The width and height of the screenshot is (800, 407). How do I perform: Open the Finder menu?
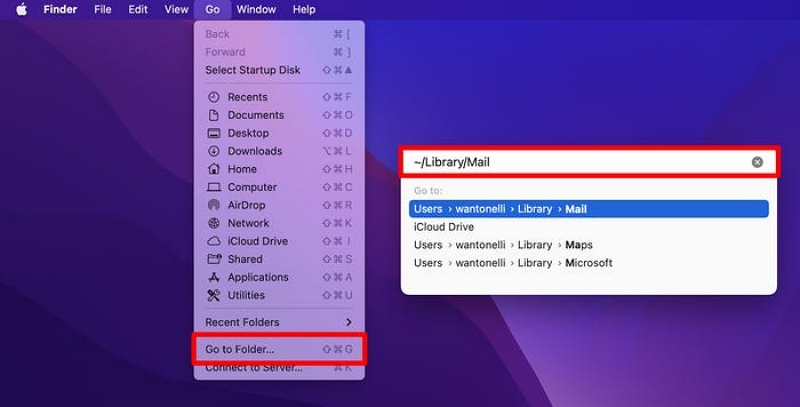[60, 9]
